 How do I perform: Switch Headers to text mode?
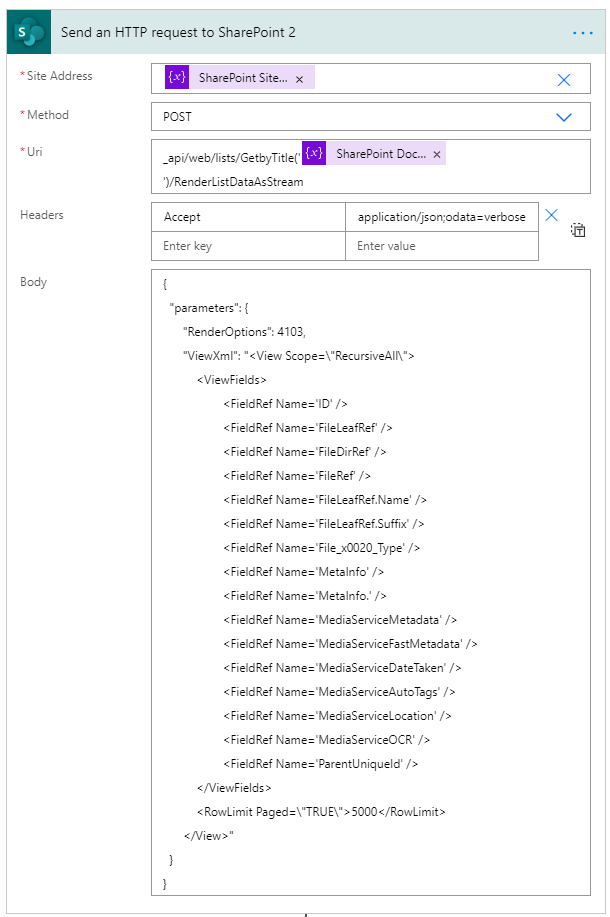tap(578, 231)
